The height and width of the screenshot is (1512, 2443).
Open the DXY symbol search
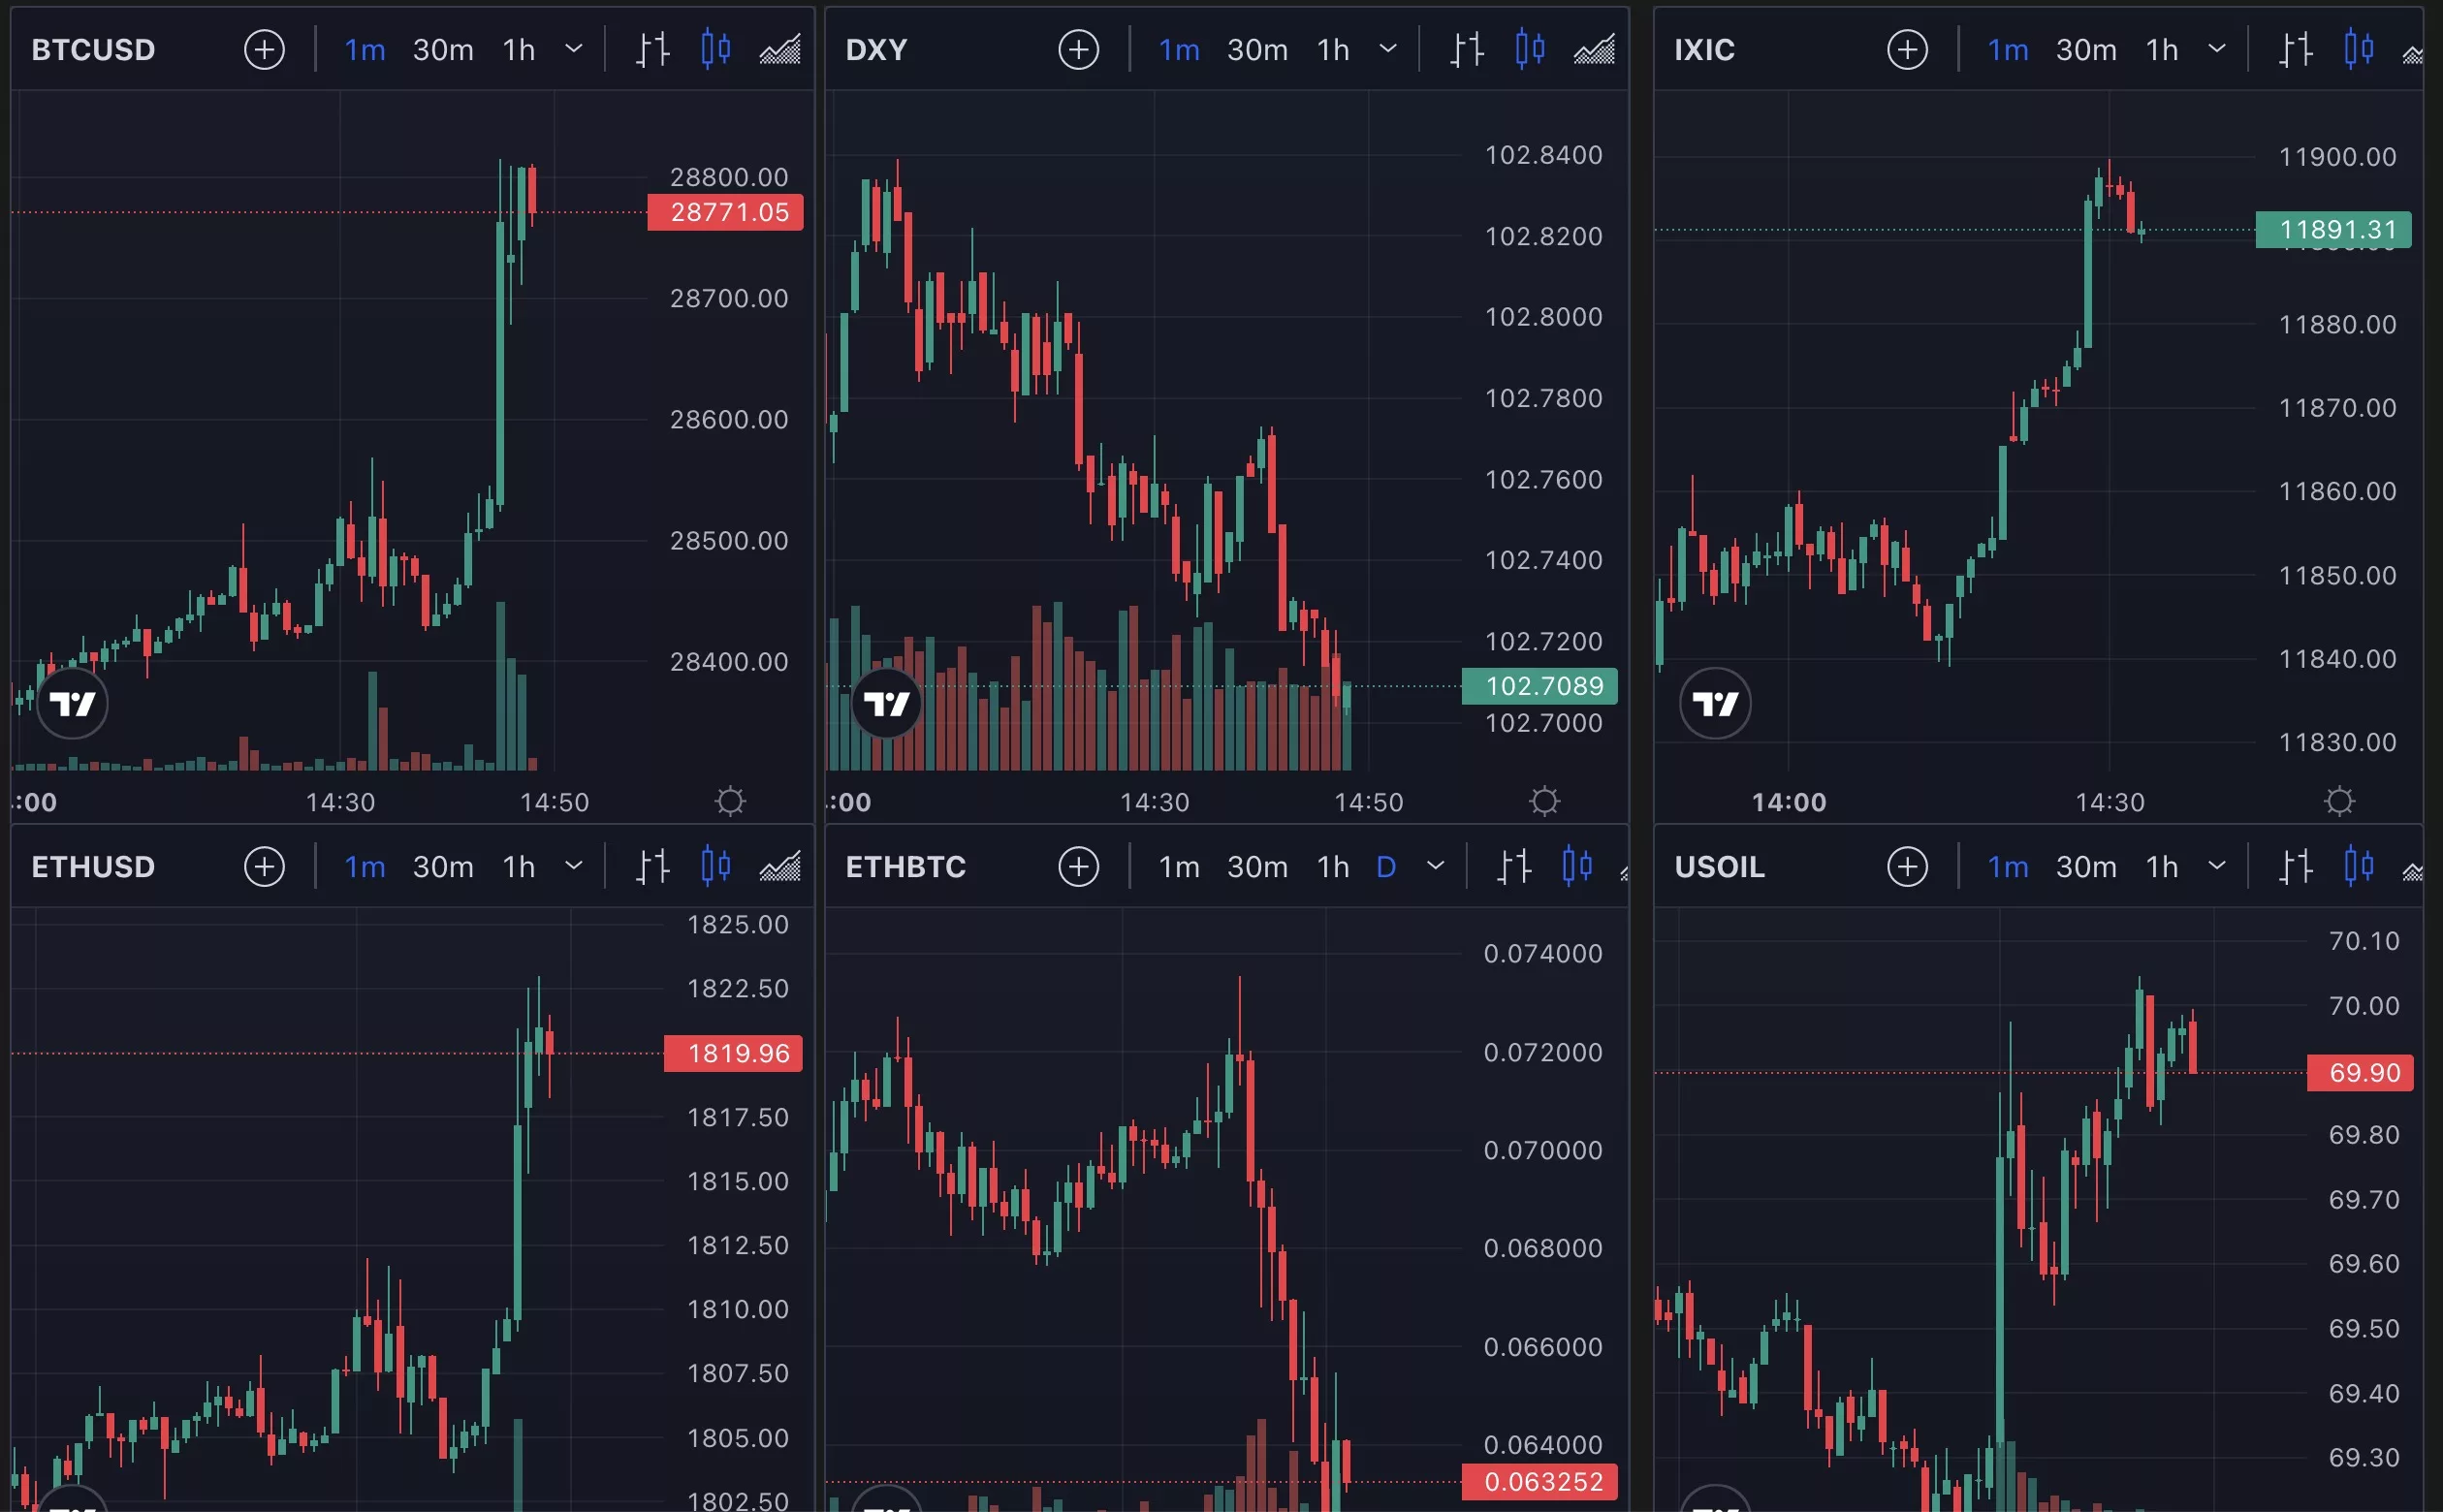[x=876, y=50]
